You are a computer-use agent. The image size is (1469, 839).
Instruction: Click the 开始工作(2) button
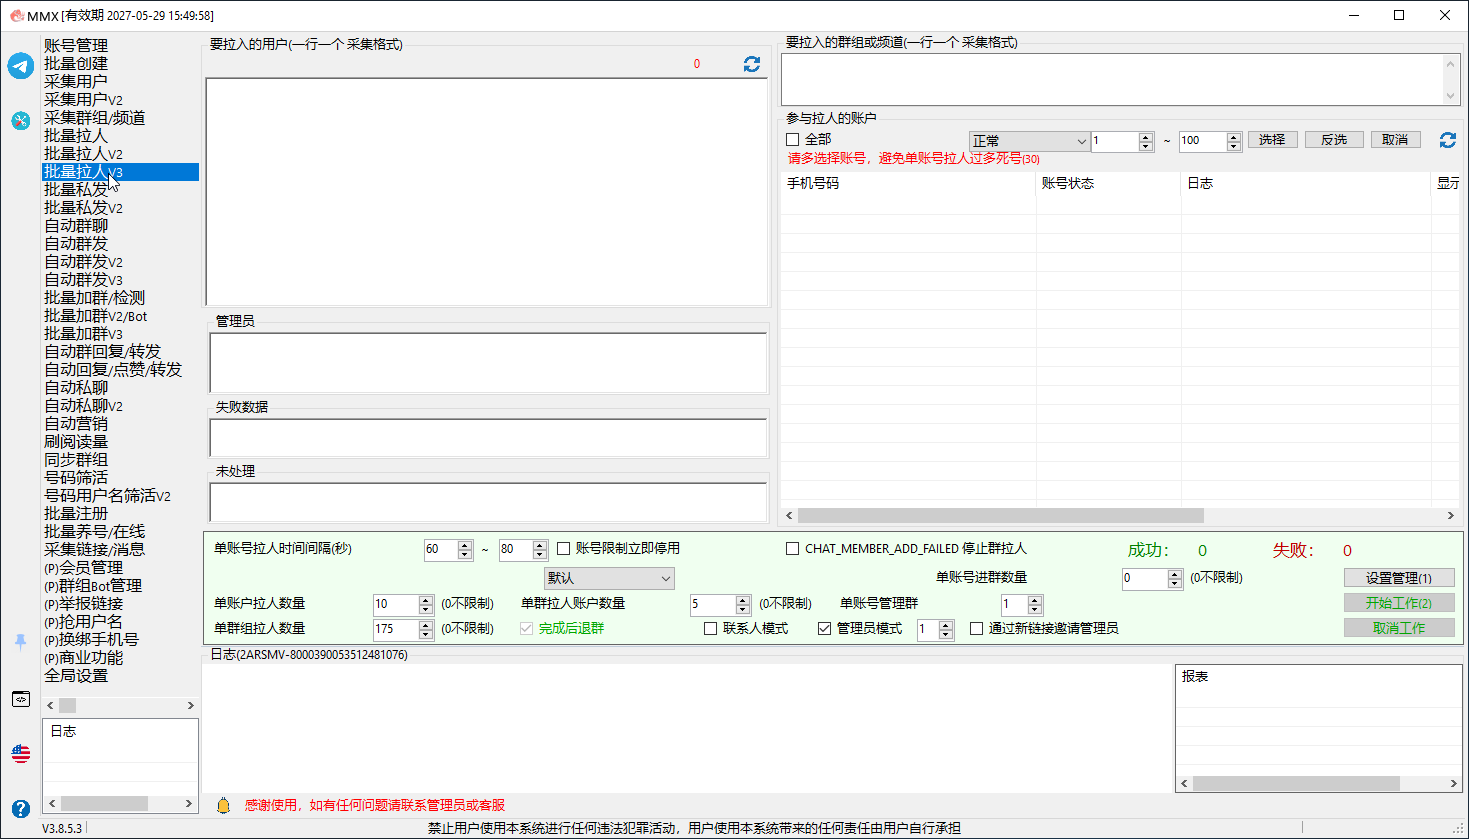tap(1399, 603)
